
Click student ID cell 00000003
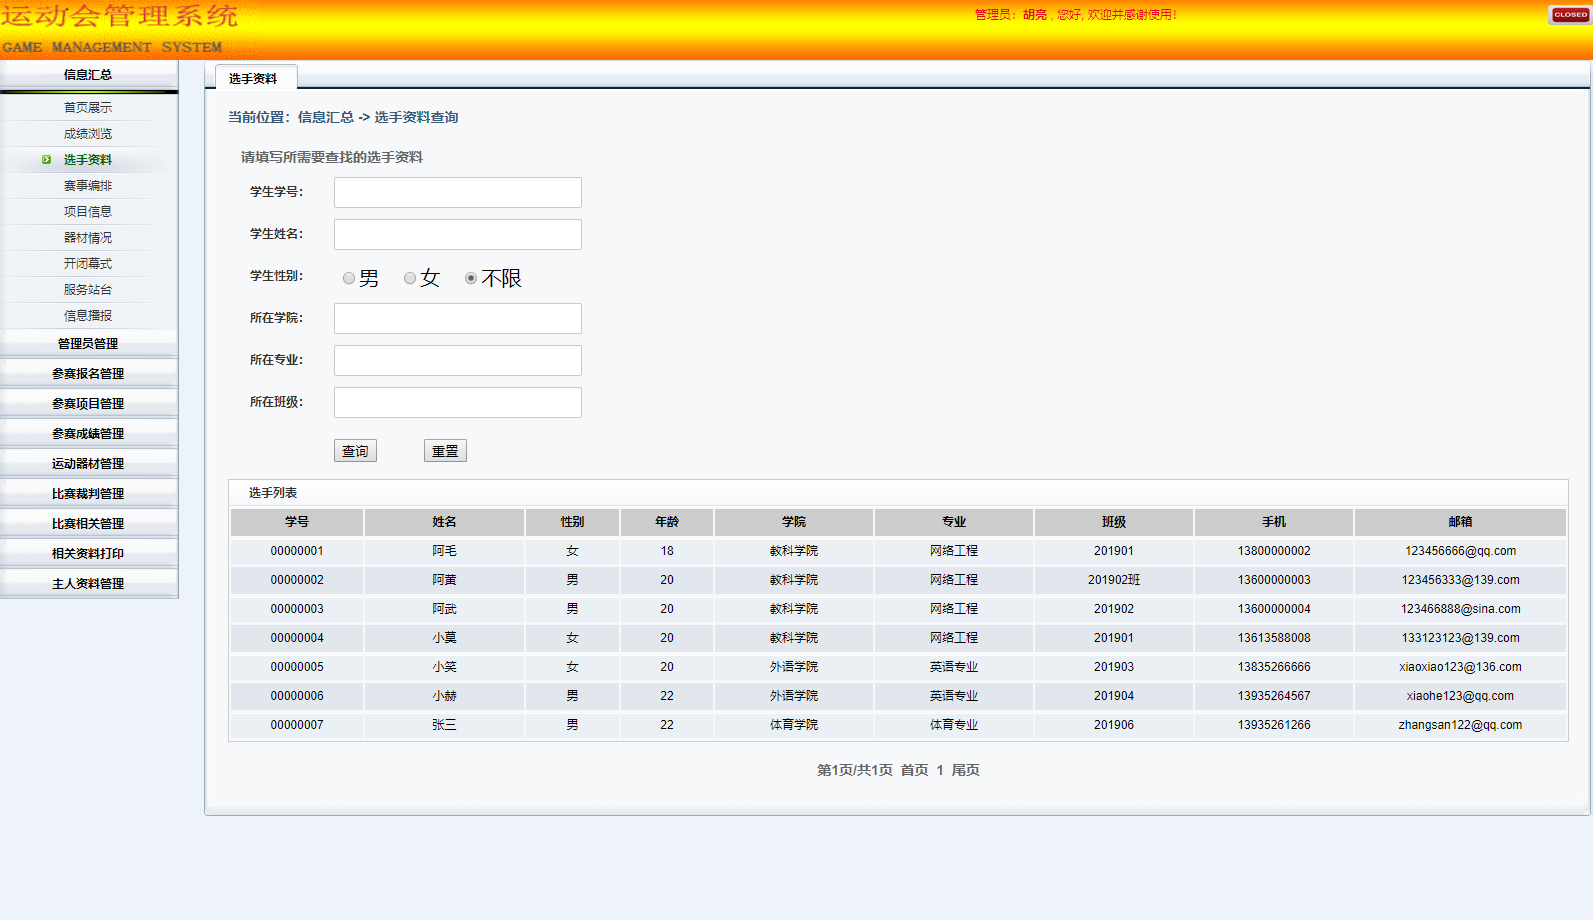click(x=297, y=609)
